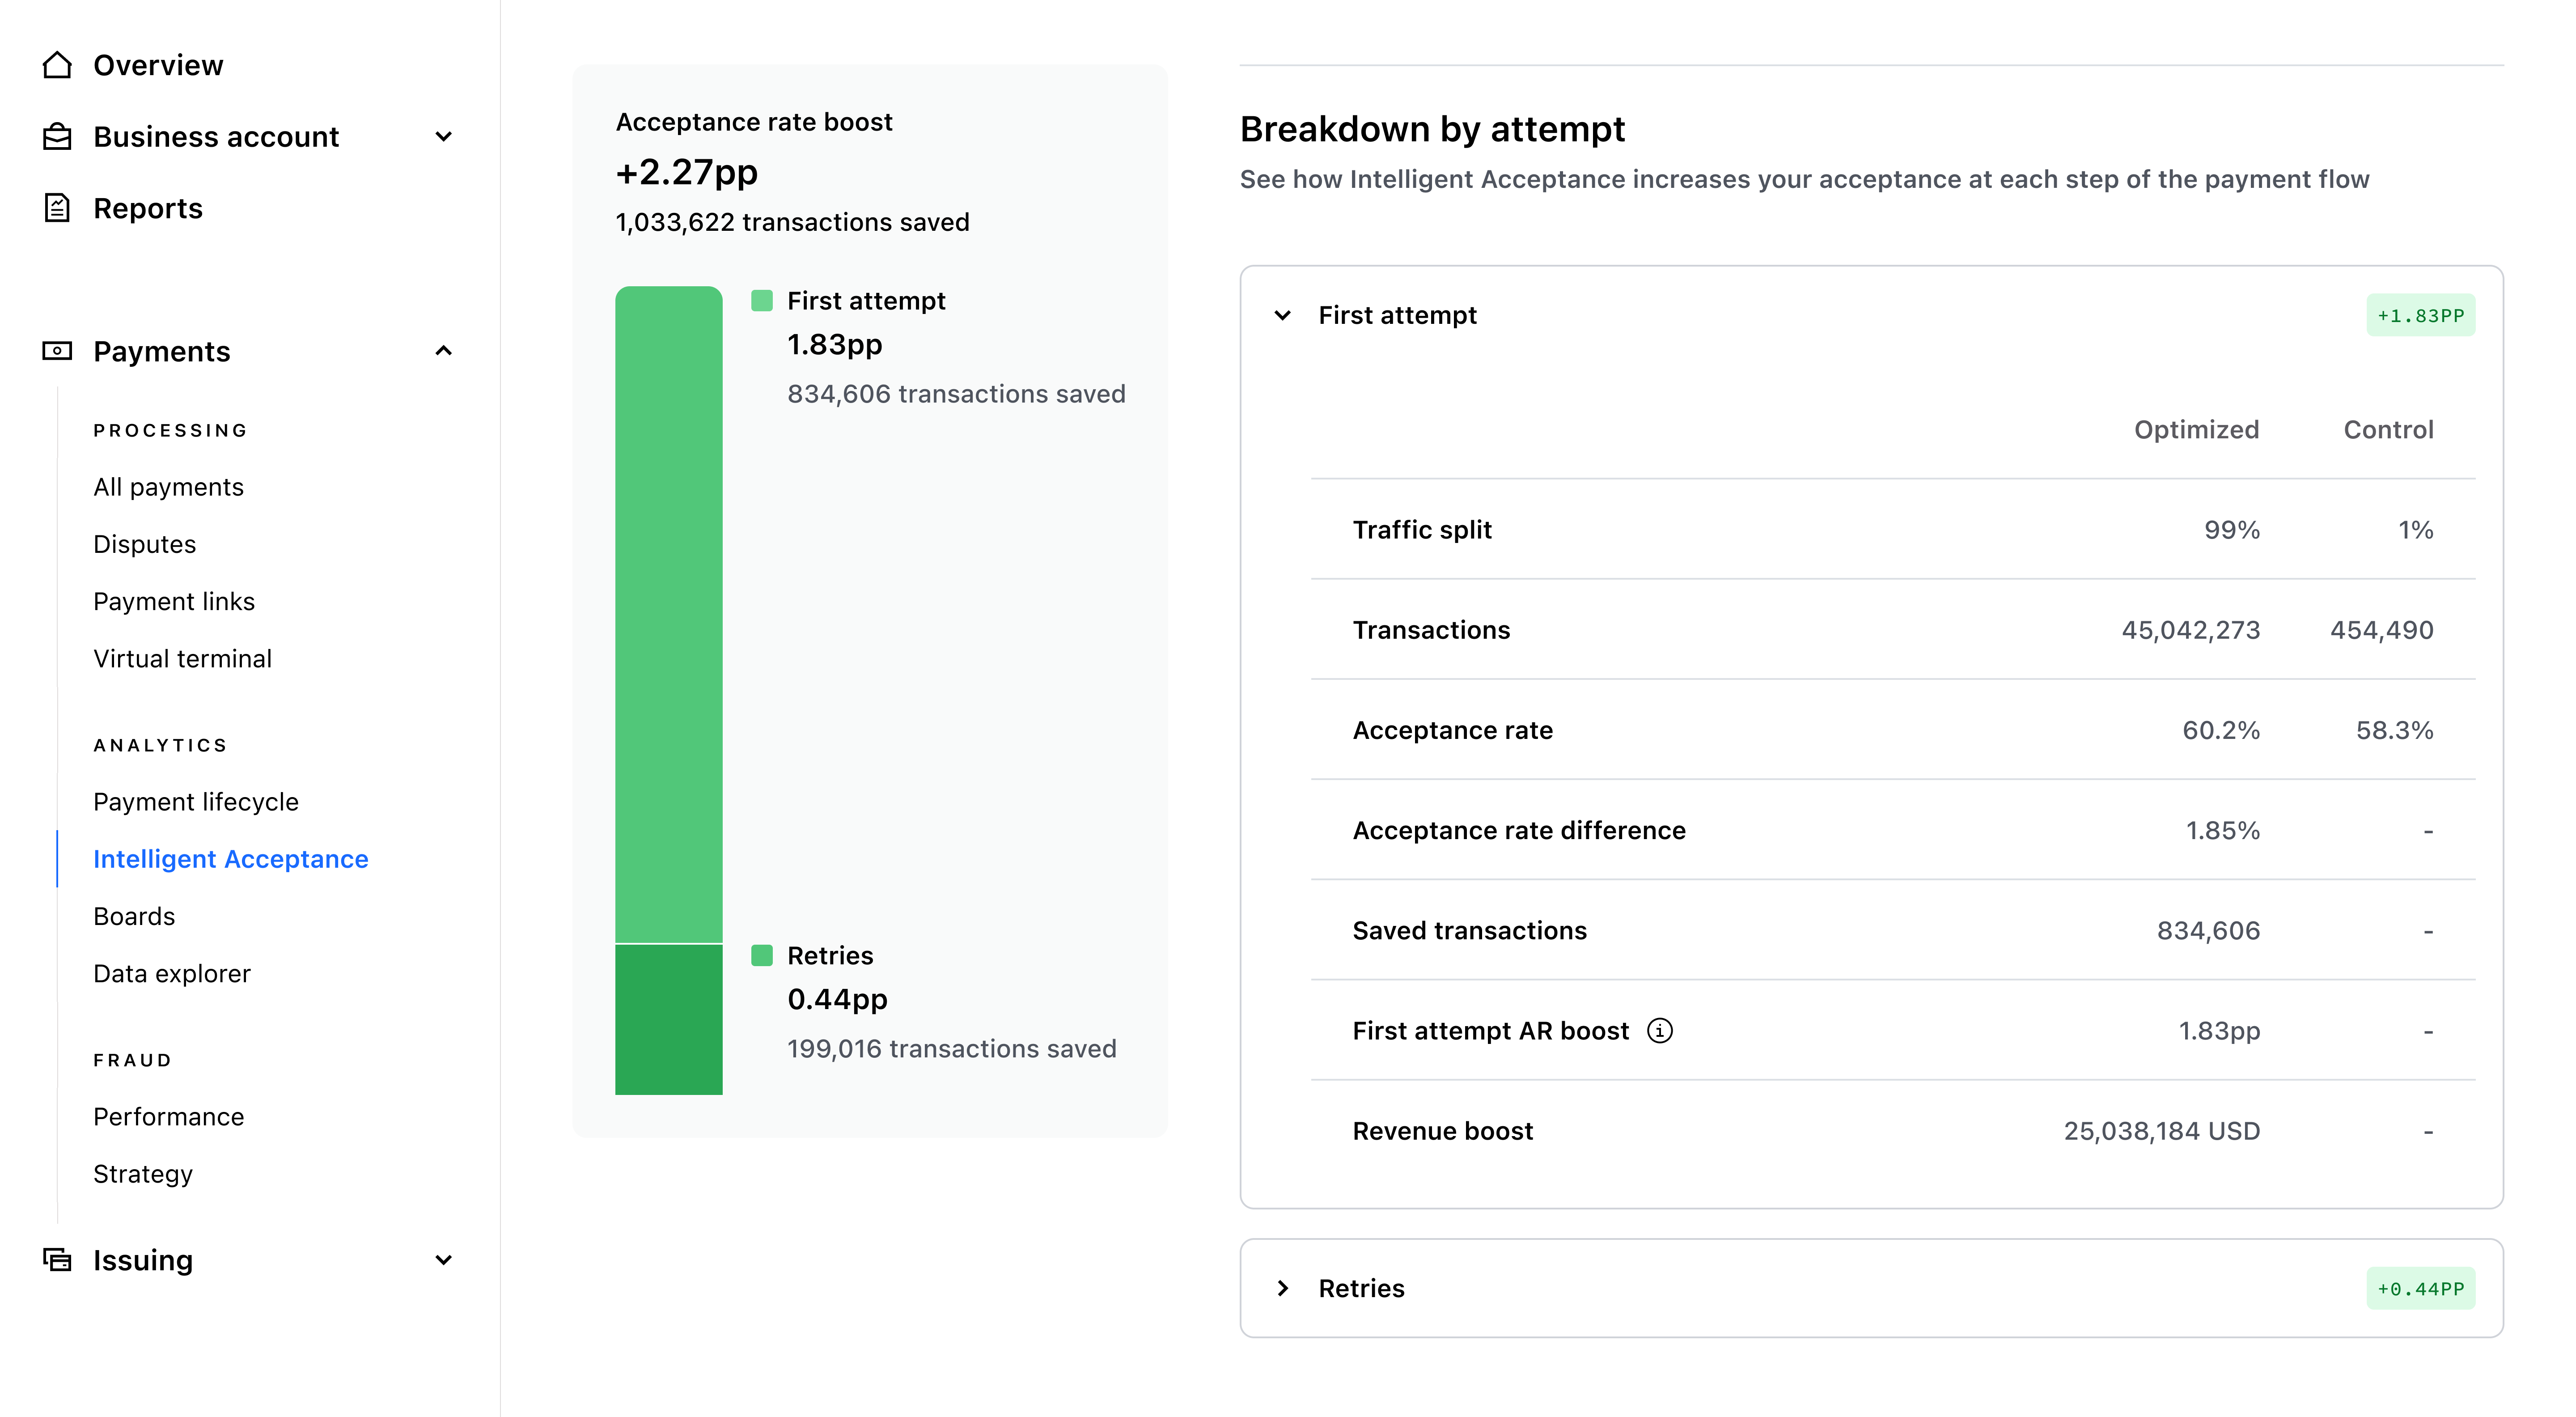The image size is (2576, 1417).
Task: Expand the Issuing section chevron
Action: [444, 1260]
